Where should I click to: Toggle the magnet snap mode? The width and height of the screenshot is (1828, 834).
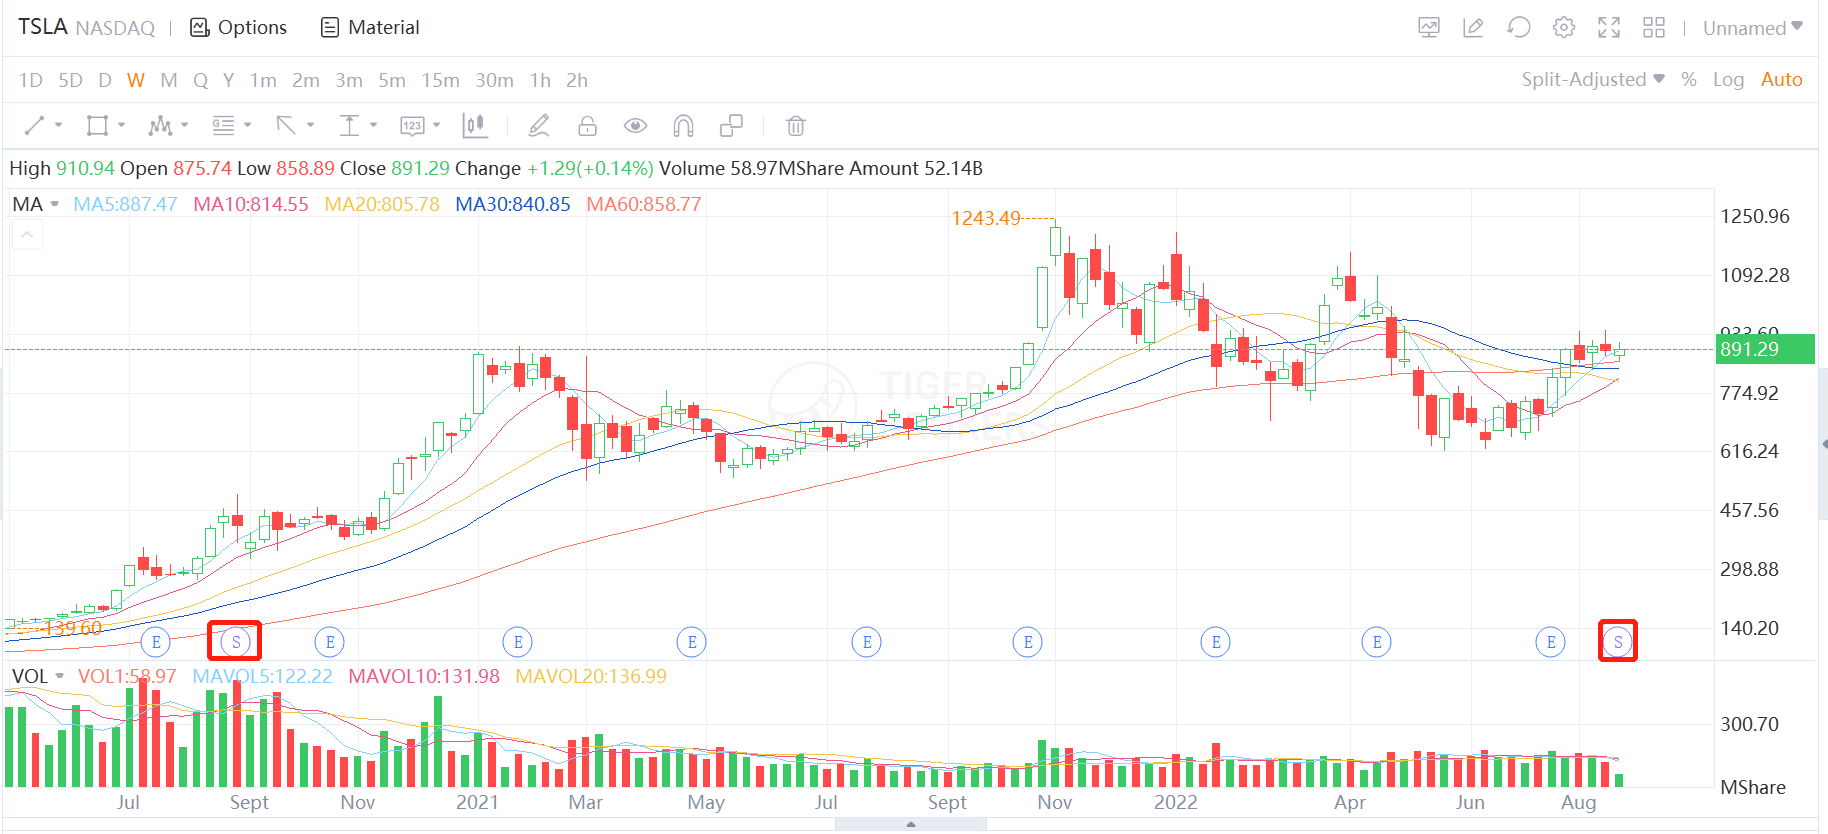tap(683, 125)
